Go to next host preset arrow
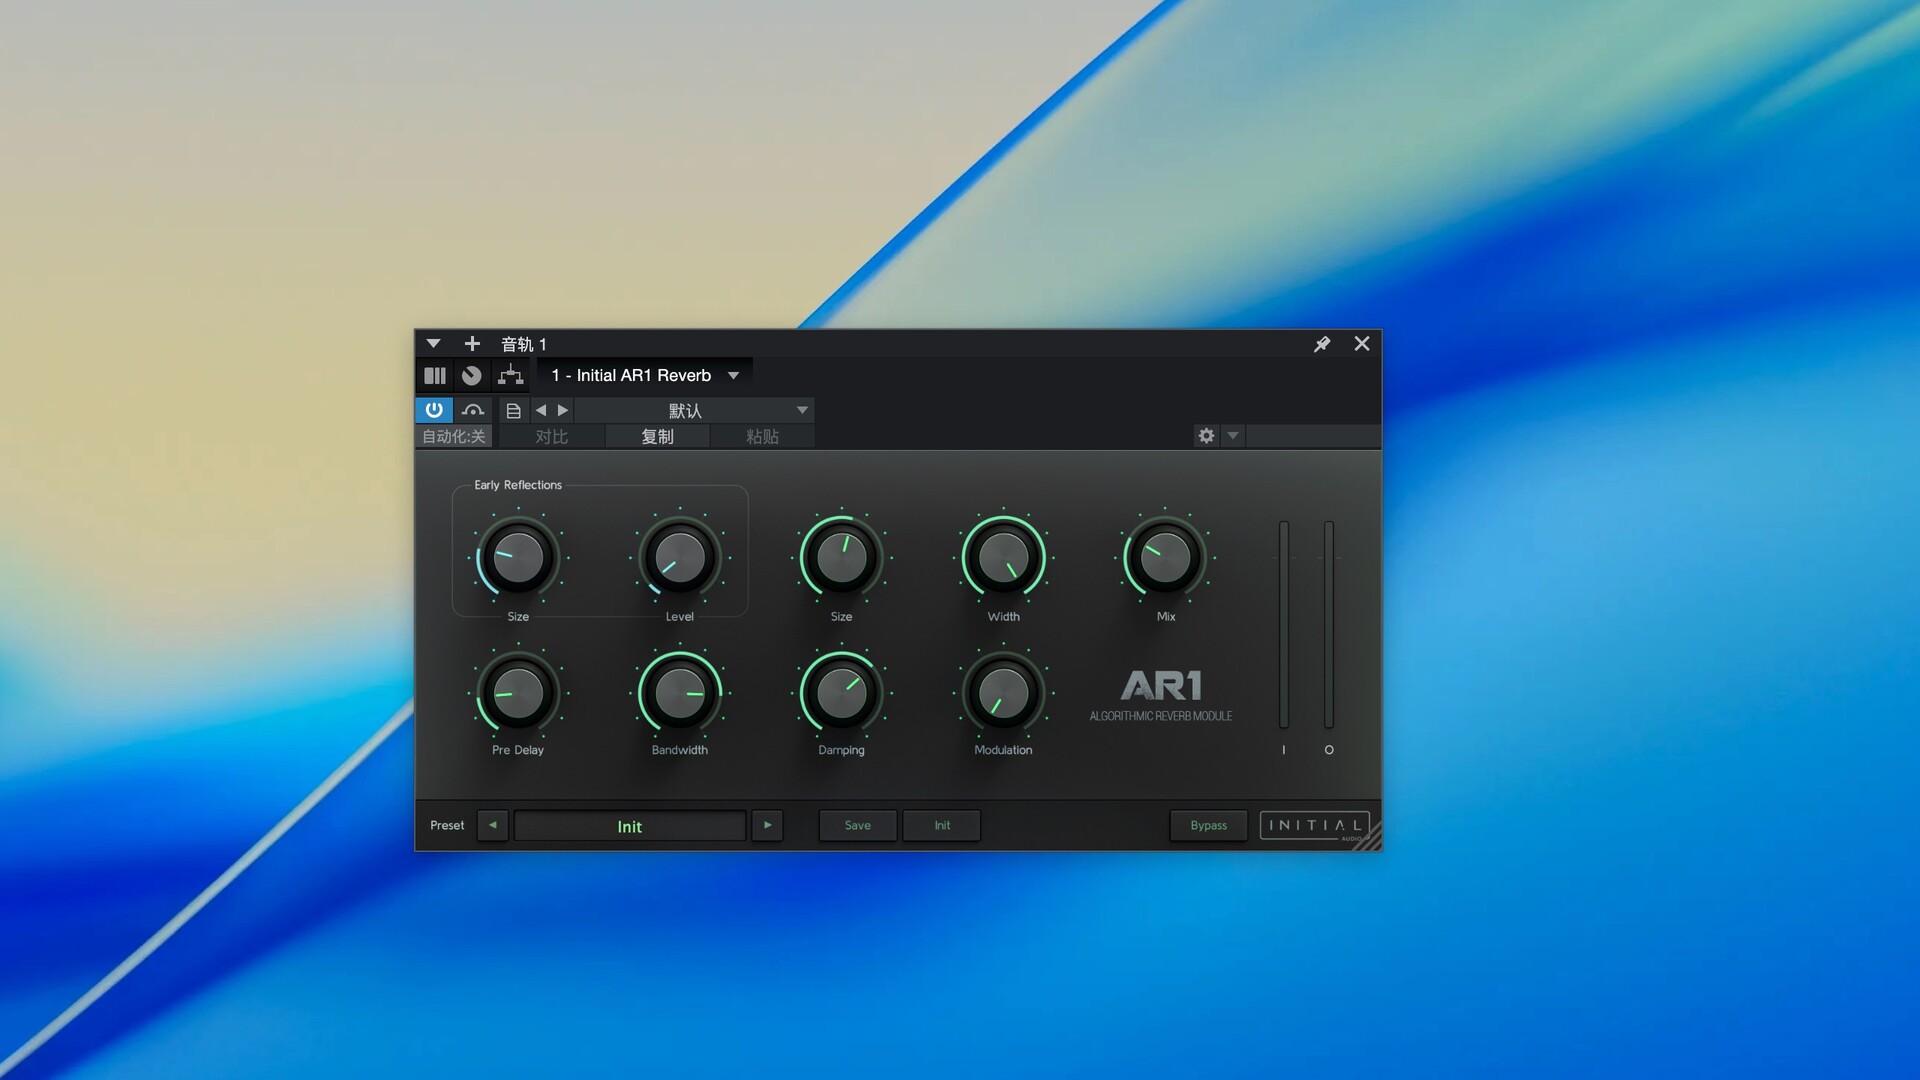This screenshot has height=1080, width=1920. coord(563,410)
